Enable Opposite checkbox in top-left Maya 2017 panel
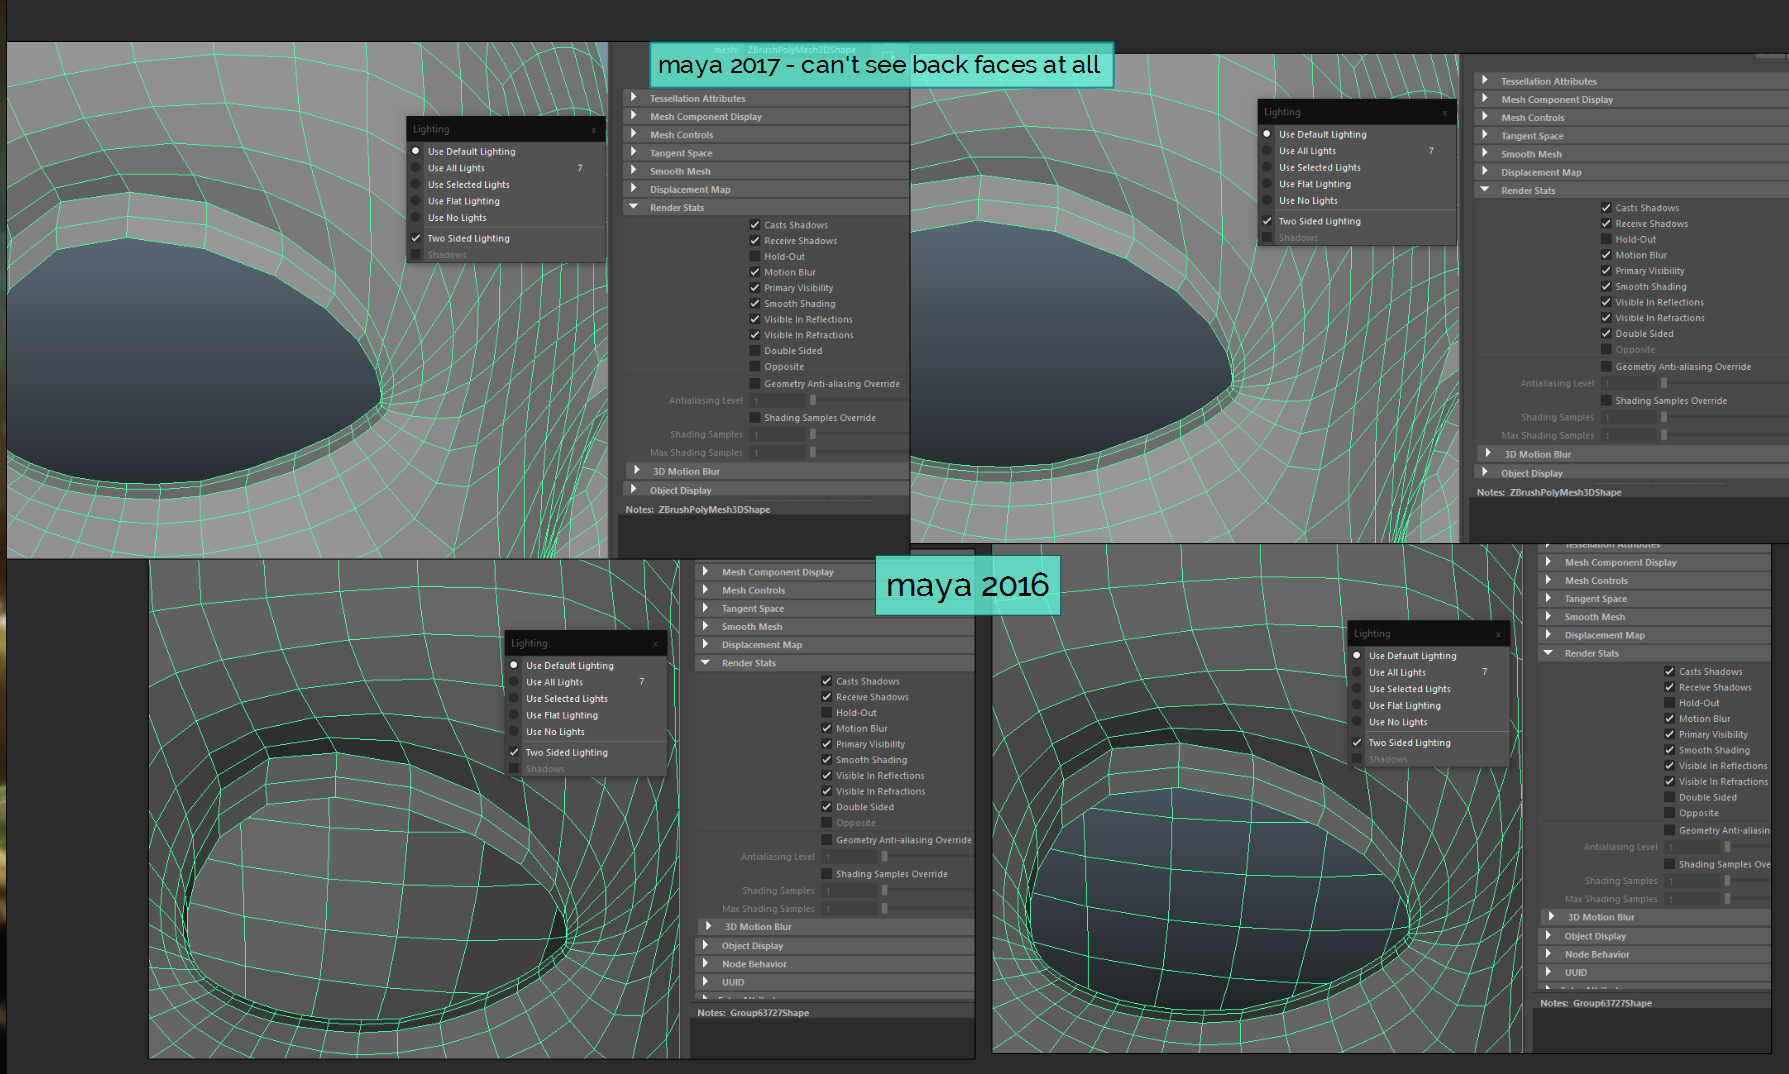1789x1074 pixels. pos(755,367)
